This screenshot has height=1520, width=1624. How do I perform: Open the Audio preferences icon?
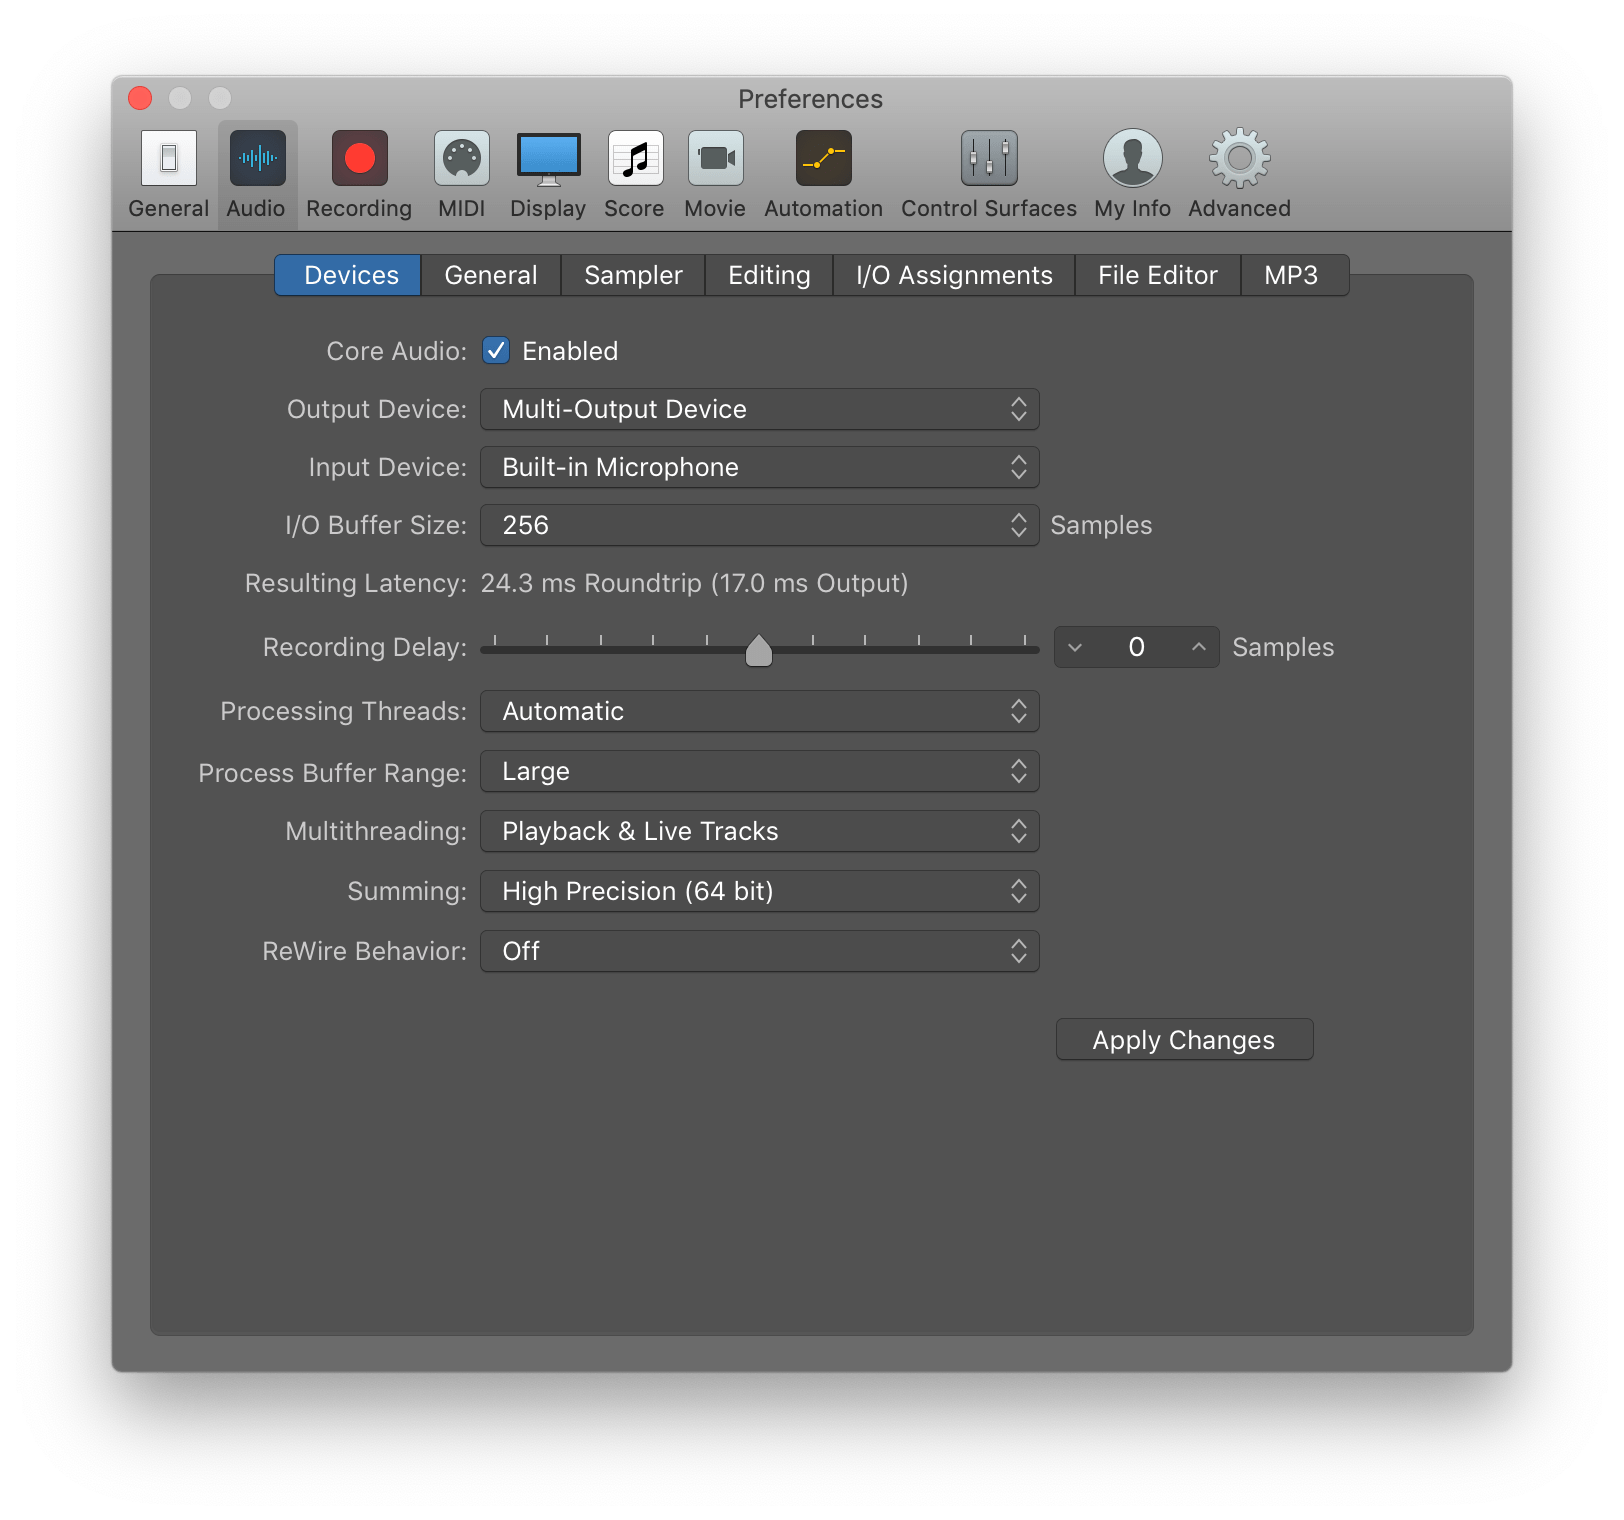pos(256,173)
